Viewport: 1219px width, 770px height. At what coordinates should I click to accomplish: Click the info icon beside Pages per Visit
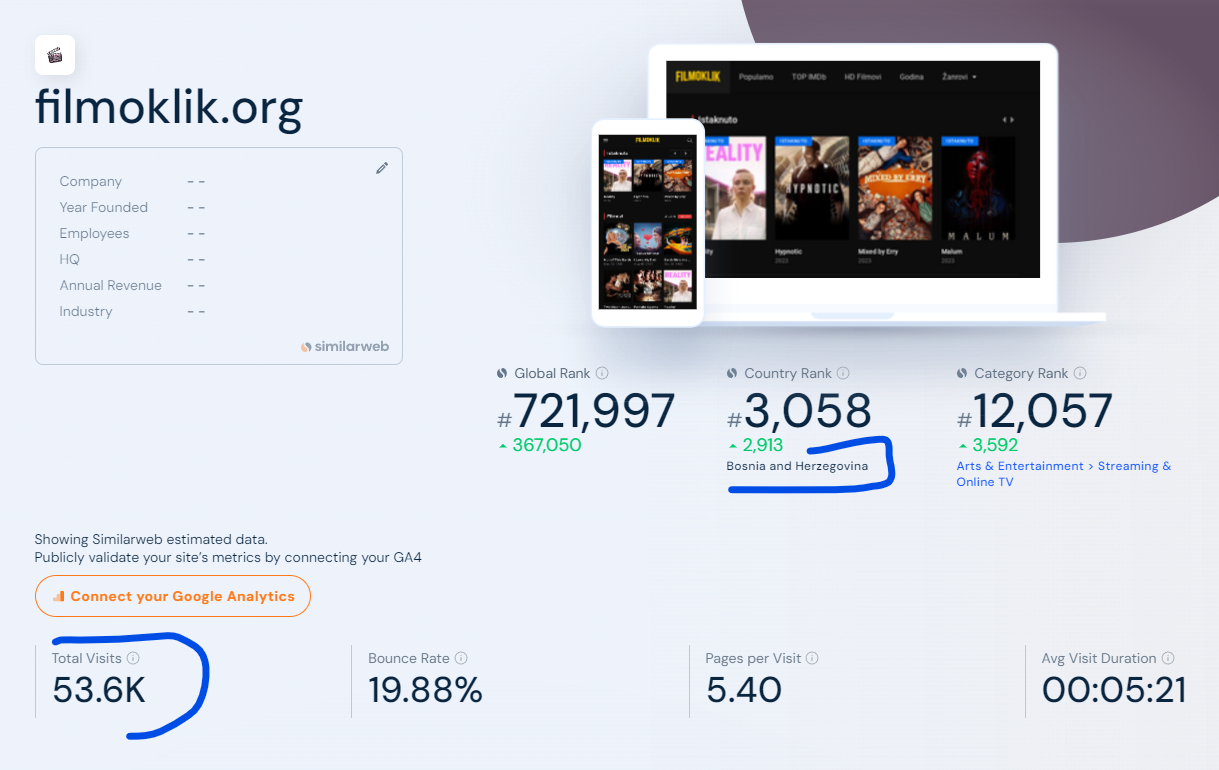(x=812, y=658)
